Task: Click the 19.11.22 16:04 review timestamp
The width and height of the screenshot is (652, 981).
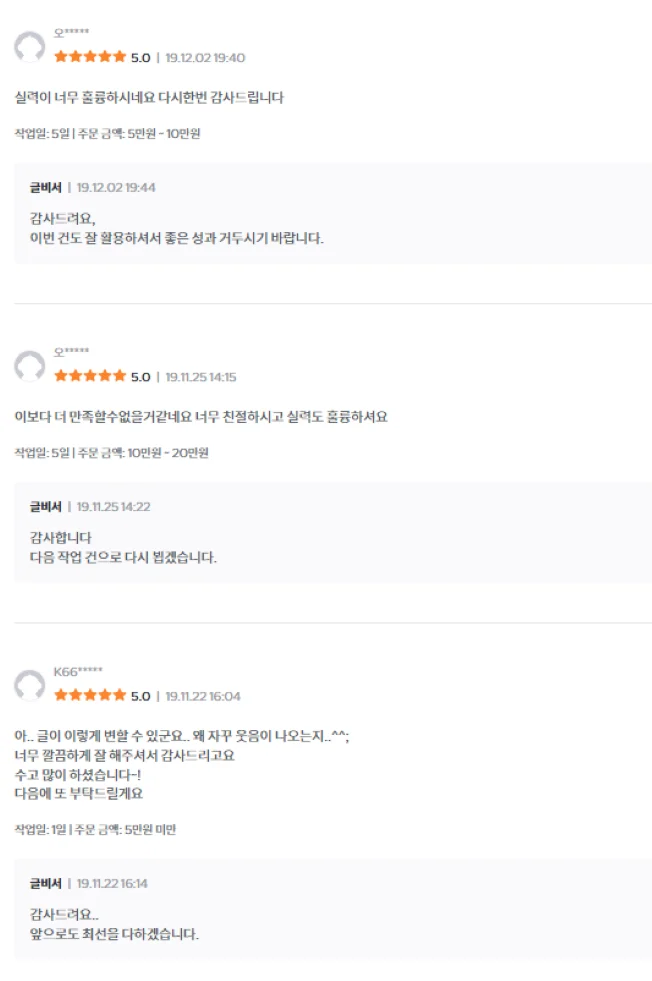Action: tap(203, 696)
